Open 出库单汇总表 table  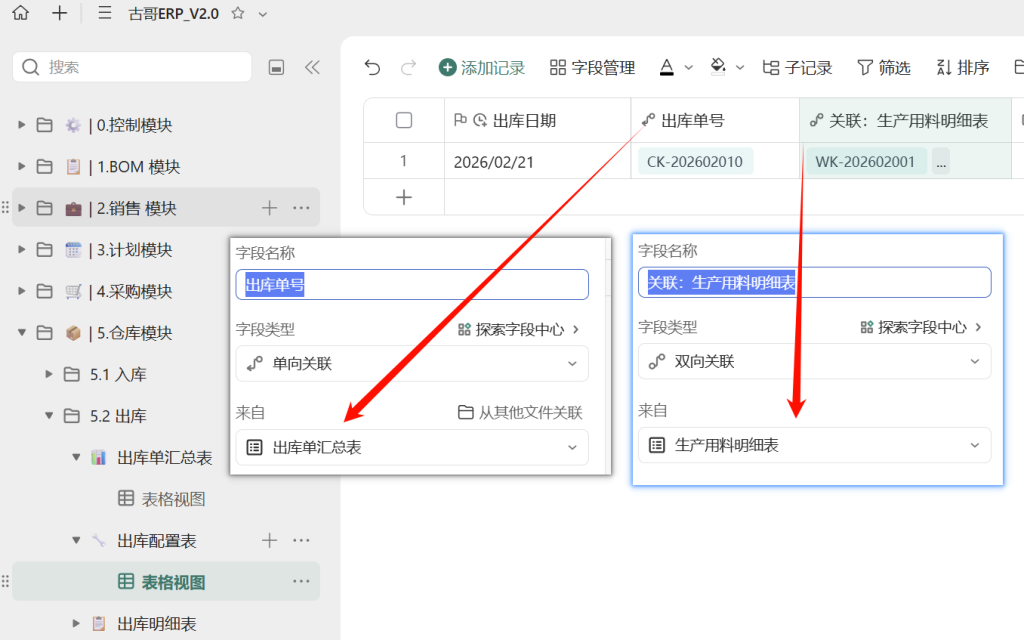[x=165, y=458]
